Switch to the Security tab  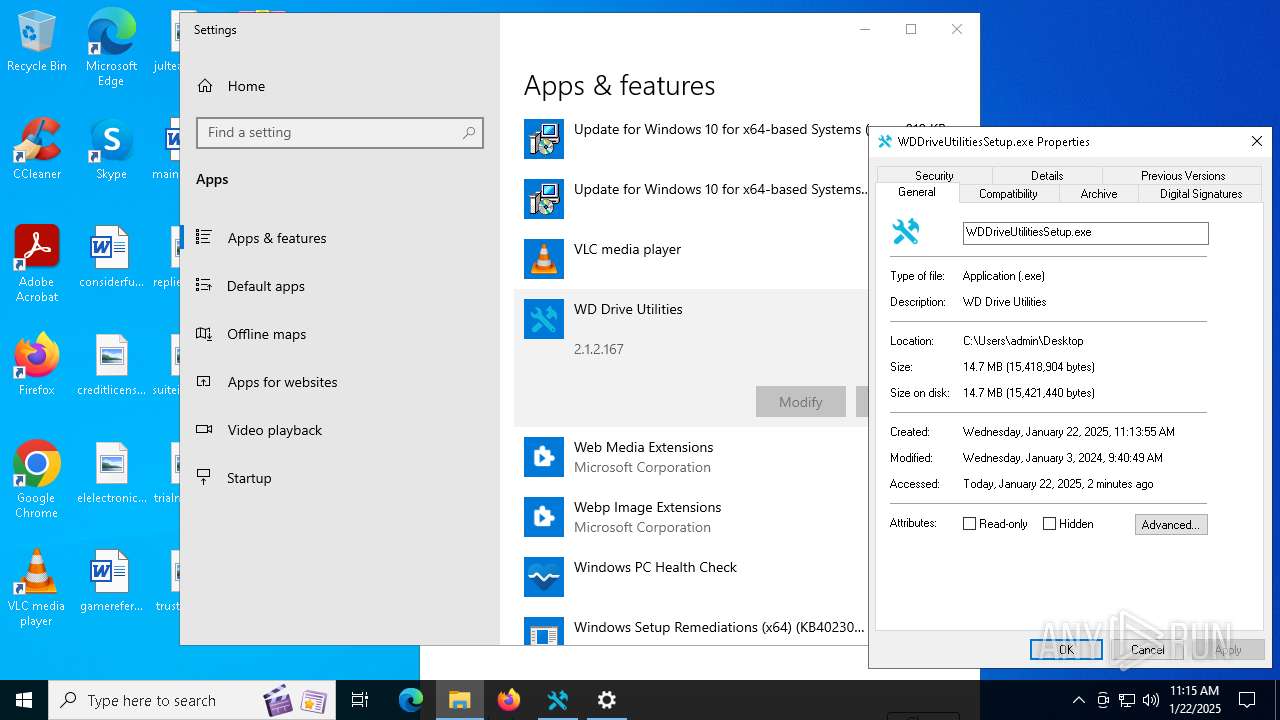[x=934, y=175]
